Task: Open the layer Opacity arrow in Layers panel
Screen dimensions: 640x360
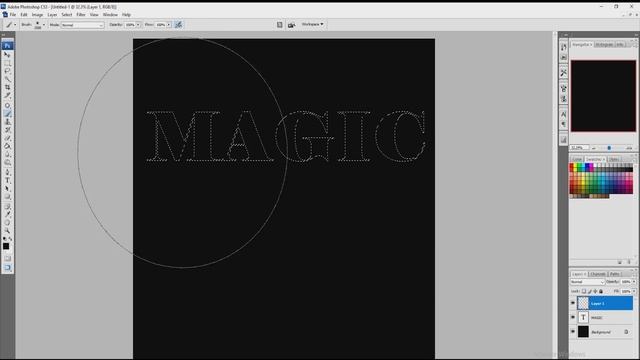Action: (634, 282)
